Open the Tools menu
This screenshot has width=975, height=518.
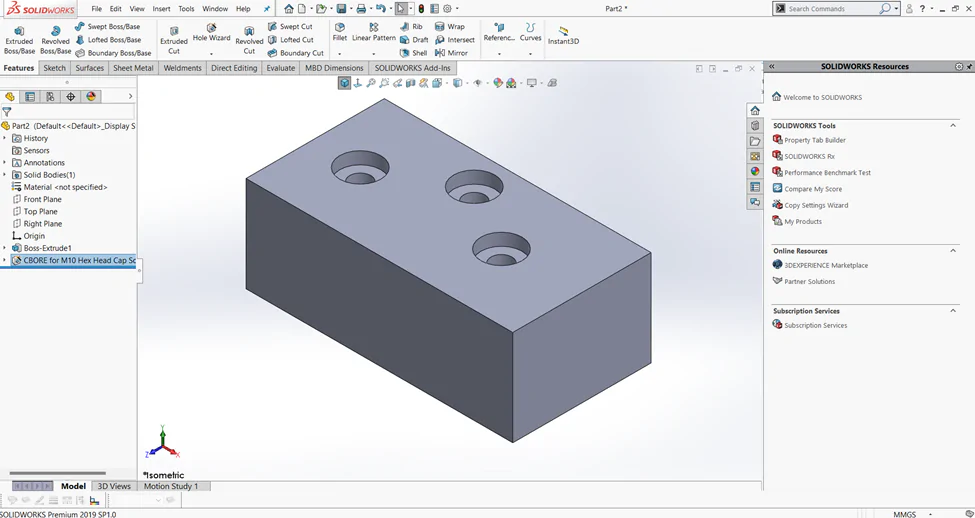(x=186, y=9)
